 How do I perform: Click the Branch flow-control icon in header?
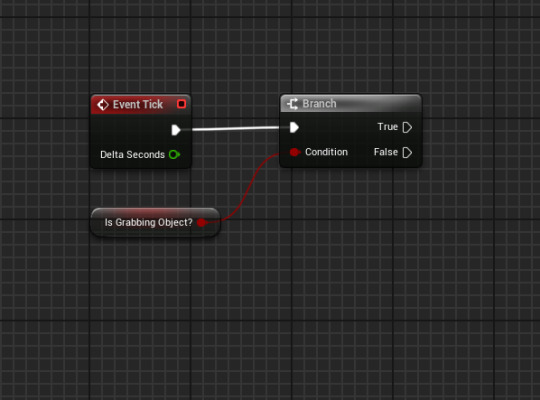(292, 104)
